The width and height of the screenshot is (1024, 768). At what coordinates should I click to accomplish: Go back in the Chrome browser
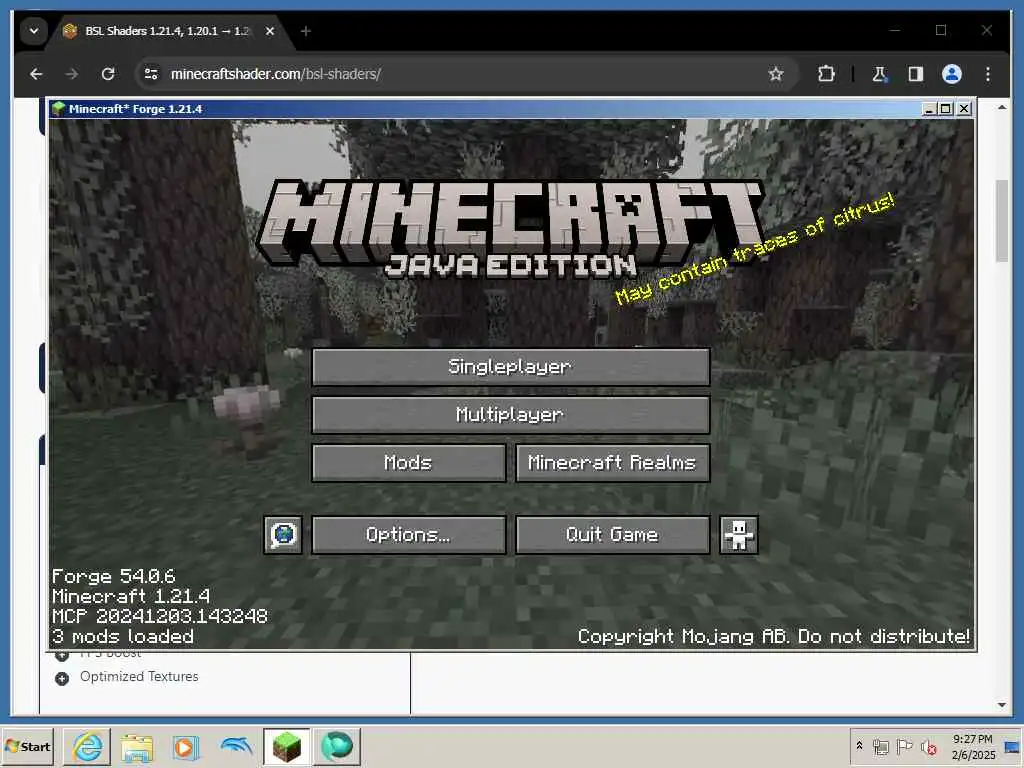36,74
